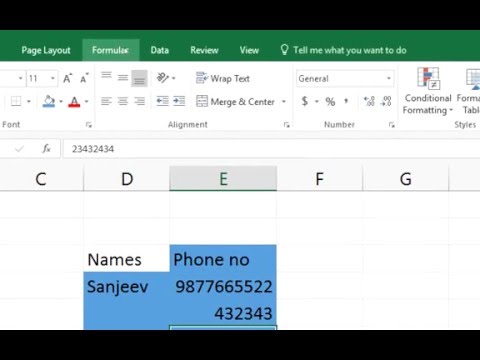The height and width of the screenshot is (360, 480).
Task: Expand Merge & Center options arrow
Action: [284, 101]
